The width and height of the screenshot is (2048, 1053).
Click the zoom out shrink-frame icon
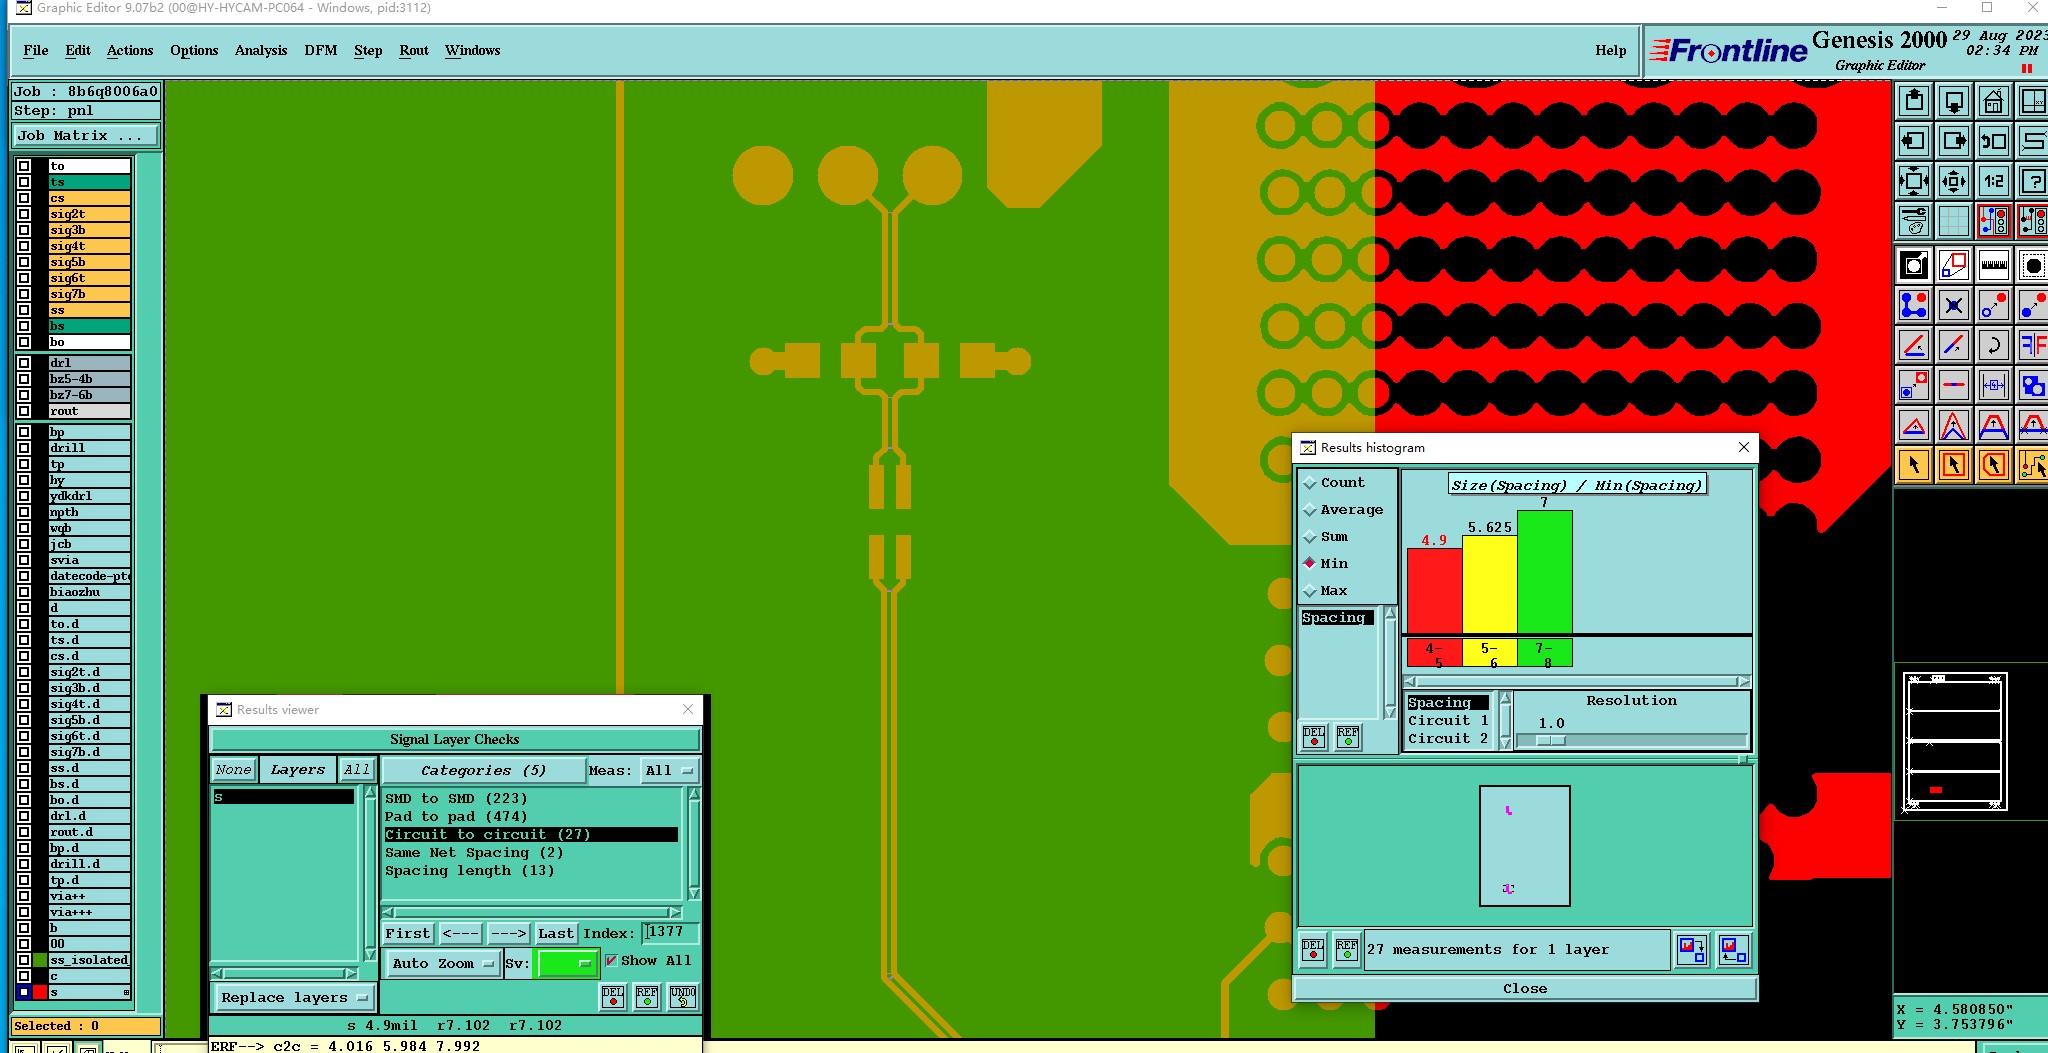click(x=1954, y=181)
